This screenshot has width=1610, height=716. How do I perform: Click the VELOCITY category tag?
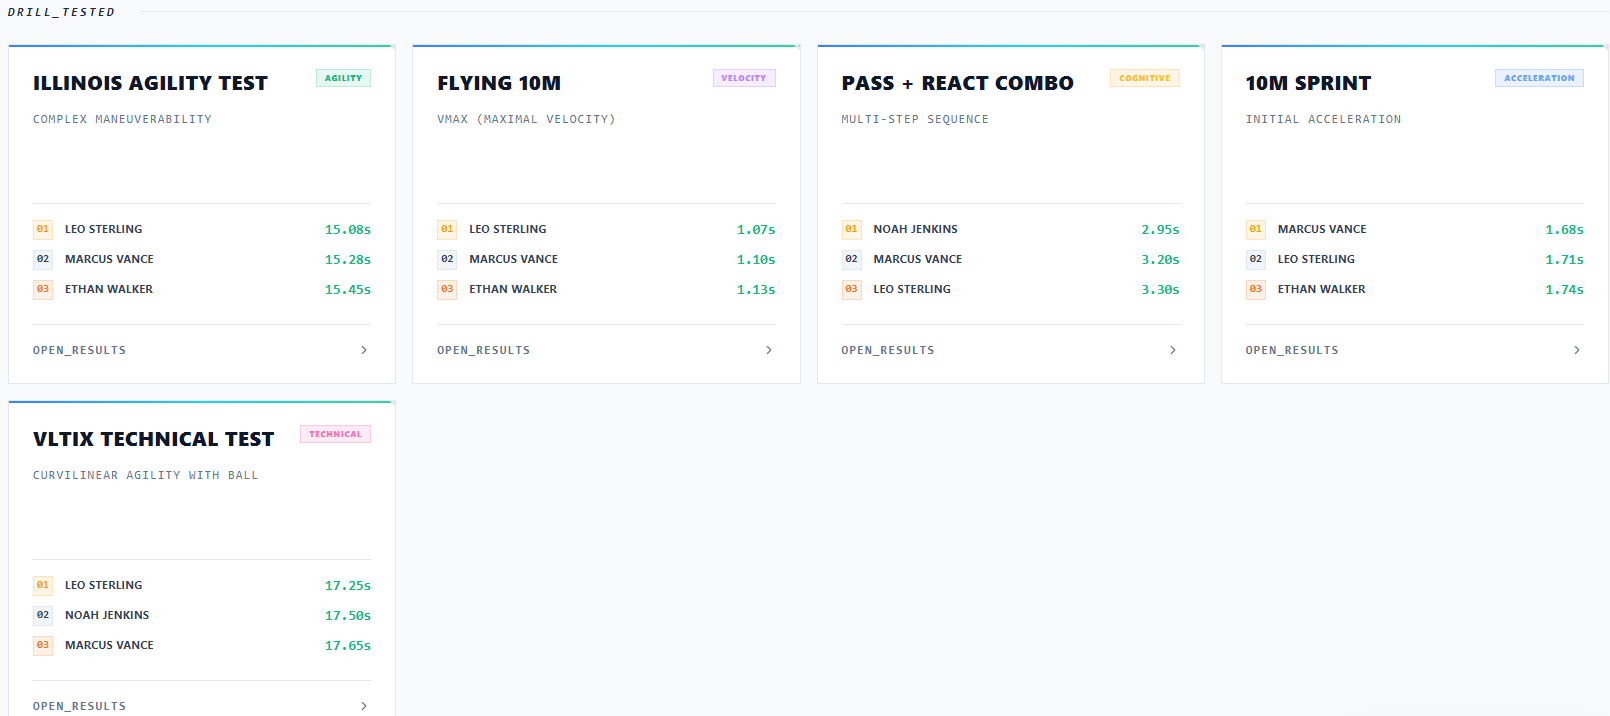pyautogui.click(x=744, y=78)
